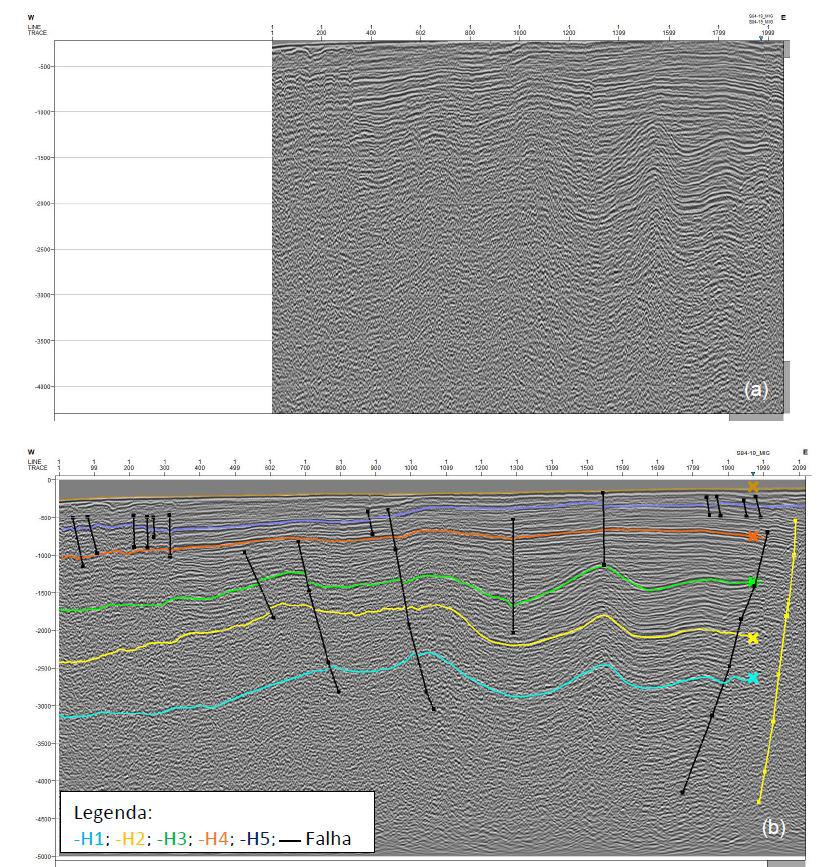817x867 pixels.
Task: Click depth label -1500 in panel (a)
Action: pos(43,158)
